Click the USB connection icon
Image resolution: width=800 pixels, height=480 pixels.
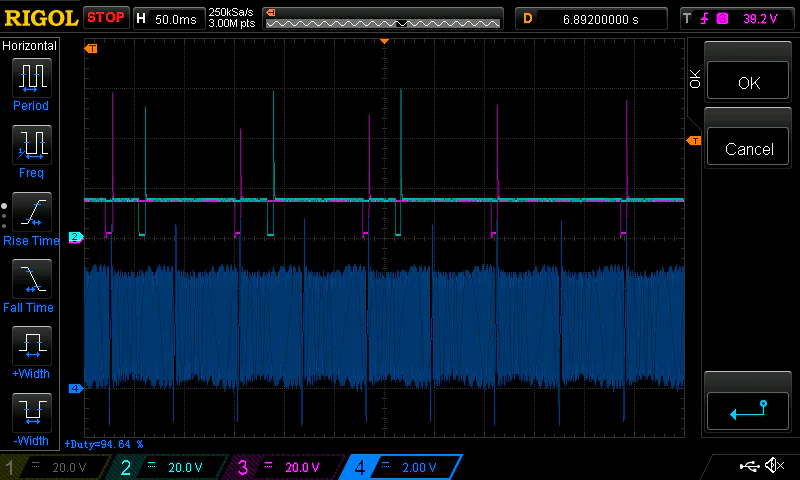(x=748, y=466)
